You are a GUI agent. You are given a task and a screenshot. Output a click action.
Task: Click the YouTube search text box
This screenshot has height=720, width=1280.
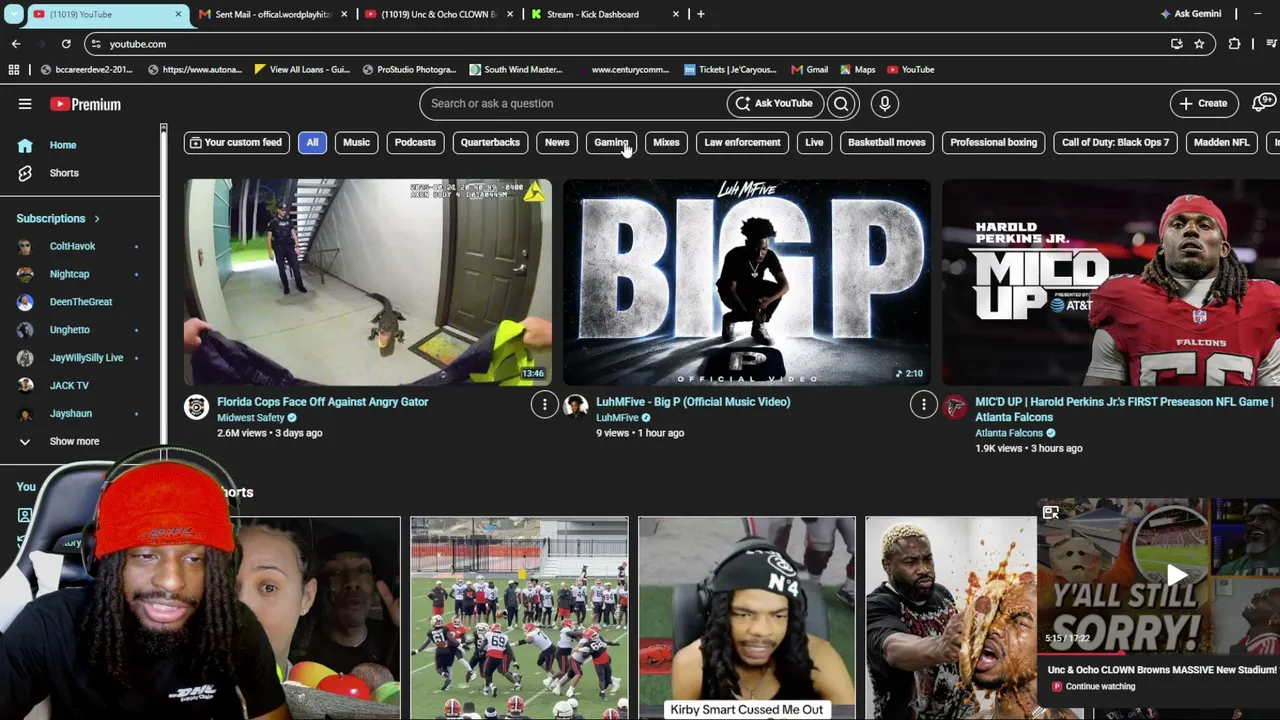tap(573, 103)
